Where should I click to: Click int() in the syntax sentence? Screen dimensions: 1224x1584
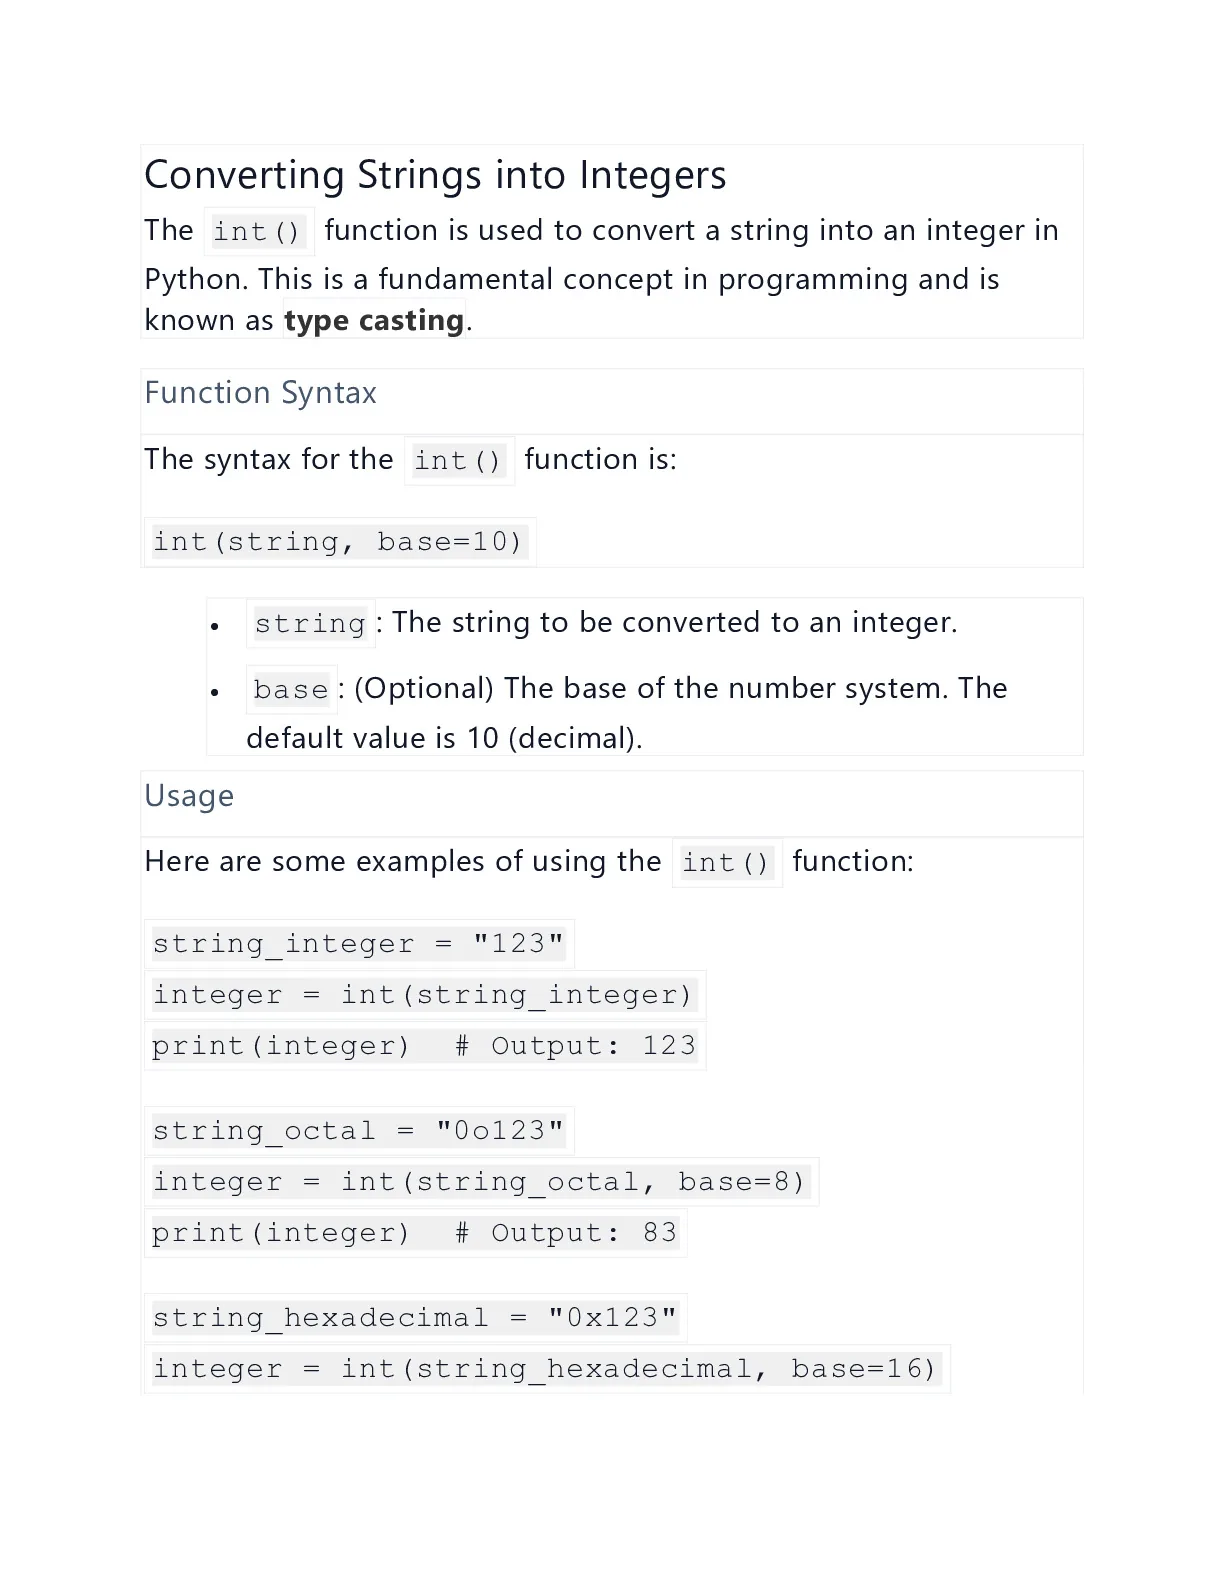coord(459,461)
